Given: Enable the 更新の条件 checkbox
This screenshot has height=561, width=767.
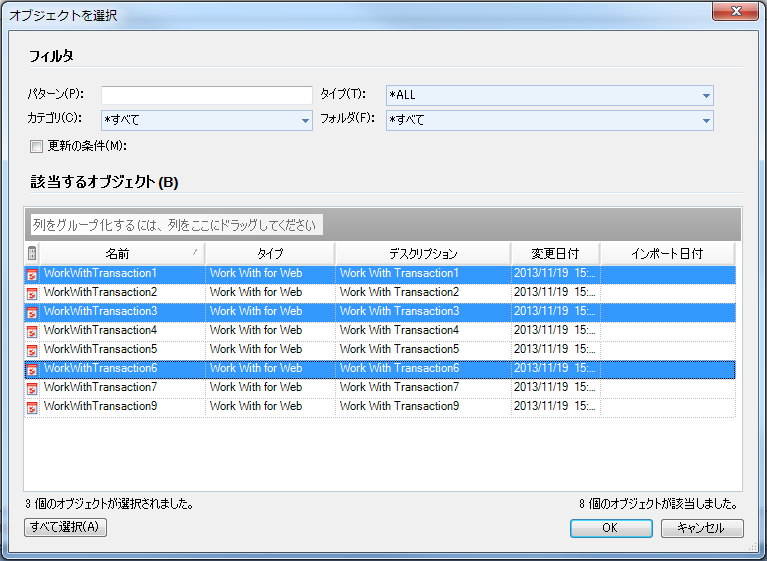Looking at the screenshot, I should [37, 146].
